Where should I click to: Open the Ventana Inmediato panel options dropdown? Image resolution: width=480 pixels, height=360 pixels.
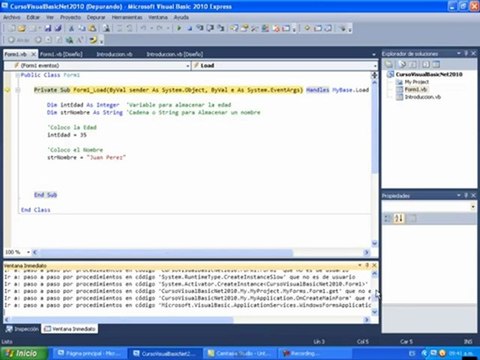[x=360, y=265]
